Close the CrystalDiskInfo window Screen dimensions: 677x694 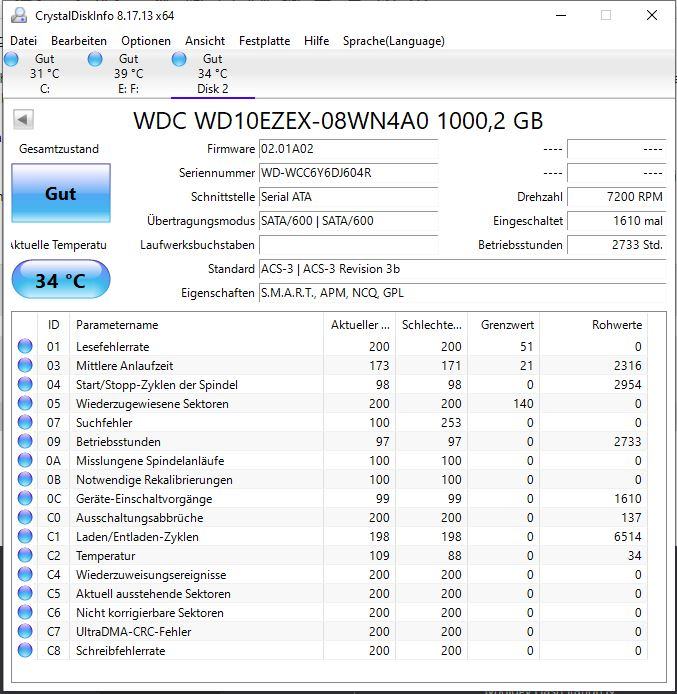coord(652,15)
